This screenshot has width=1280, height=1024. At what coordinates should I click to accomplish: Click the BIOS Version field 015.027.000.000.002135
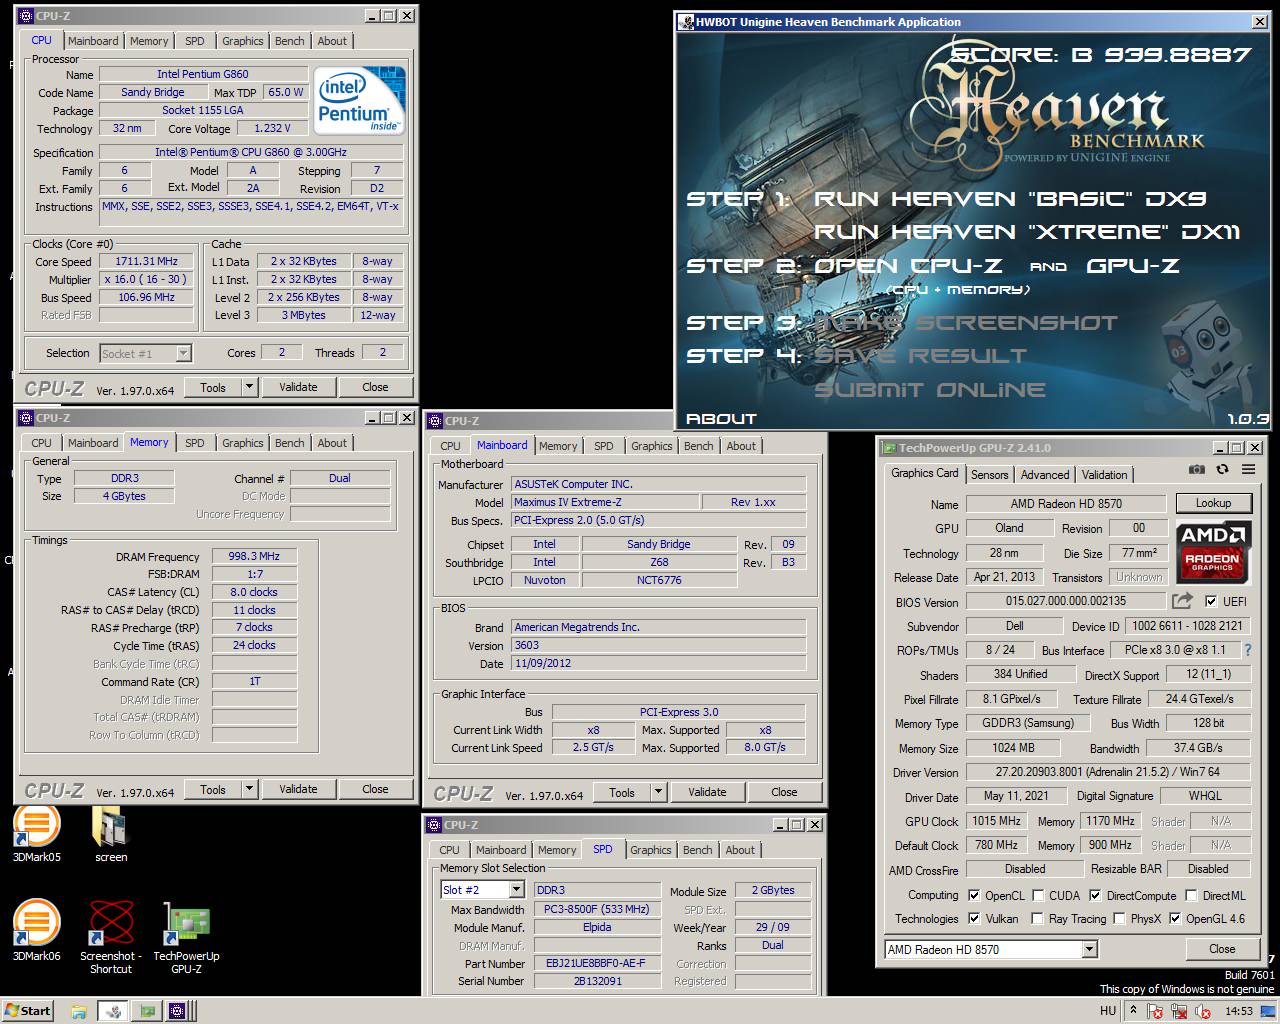[1066, 601]
